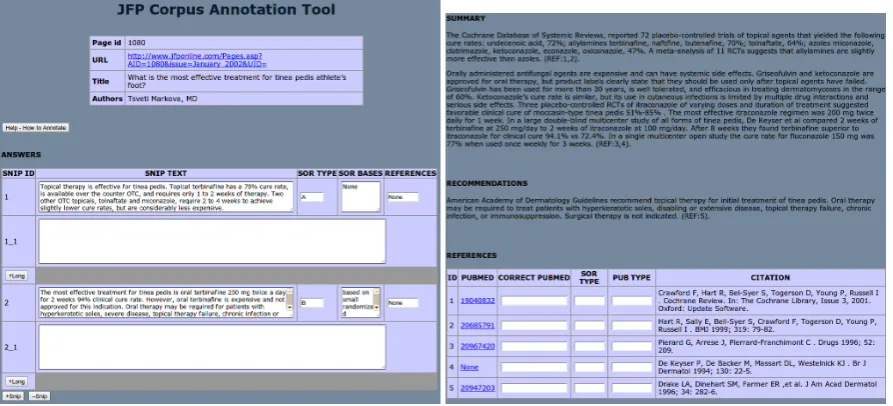
Task: Click the ANSWERS section heading
Action: coord(21,154)
